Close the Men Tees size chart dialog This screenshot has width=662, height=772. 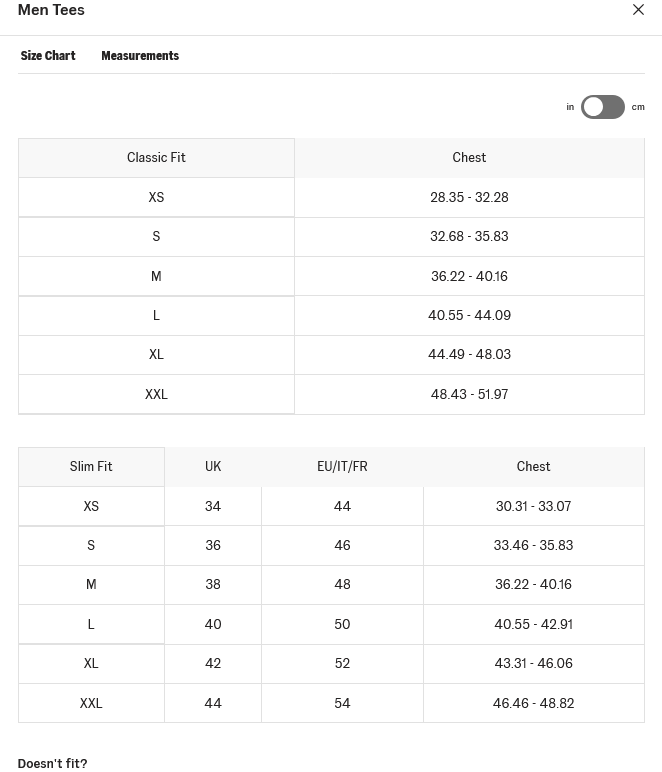coord(638,10)
